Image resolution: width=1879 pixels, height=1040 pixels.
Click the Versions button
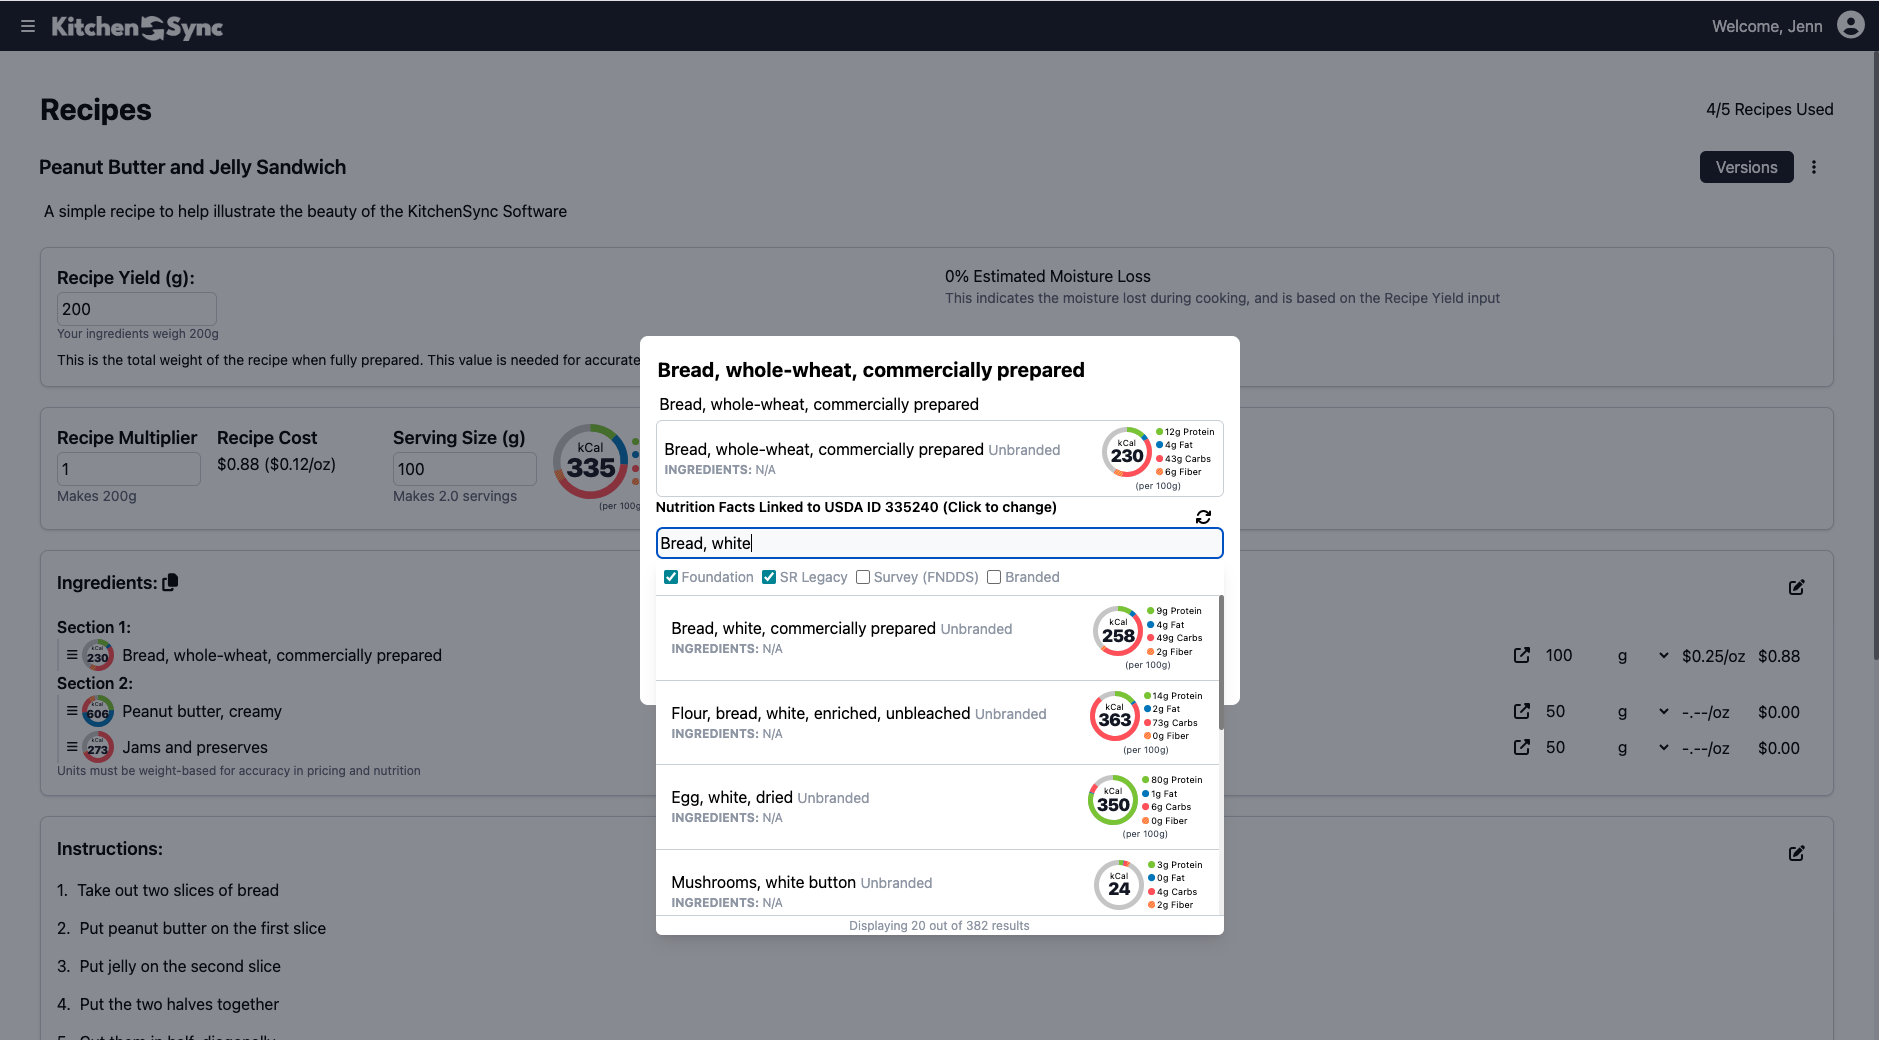click(1746, 167)
